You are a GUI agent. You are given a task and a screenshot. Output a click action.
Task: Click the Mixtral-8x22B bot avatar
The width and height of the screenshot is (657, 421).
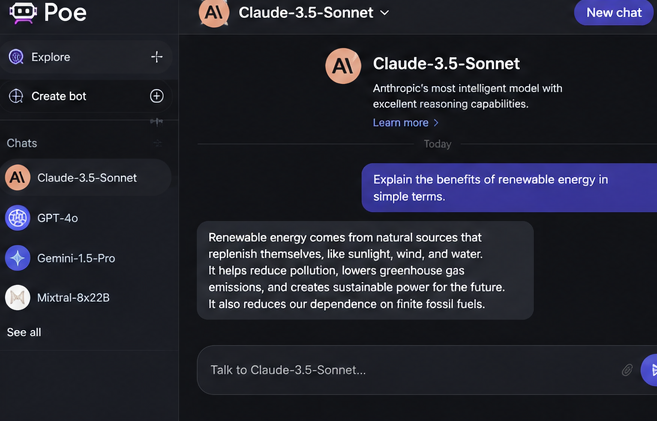[x=18, y=297]
